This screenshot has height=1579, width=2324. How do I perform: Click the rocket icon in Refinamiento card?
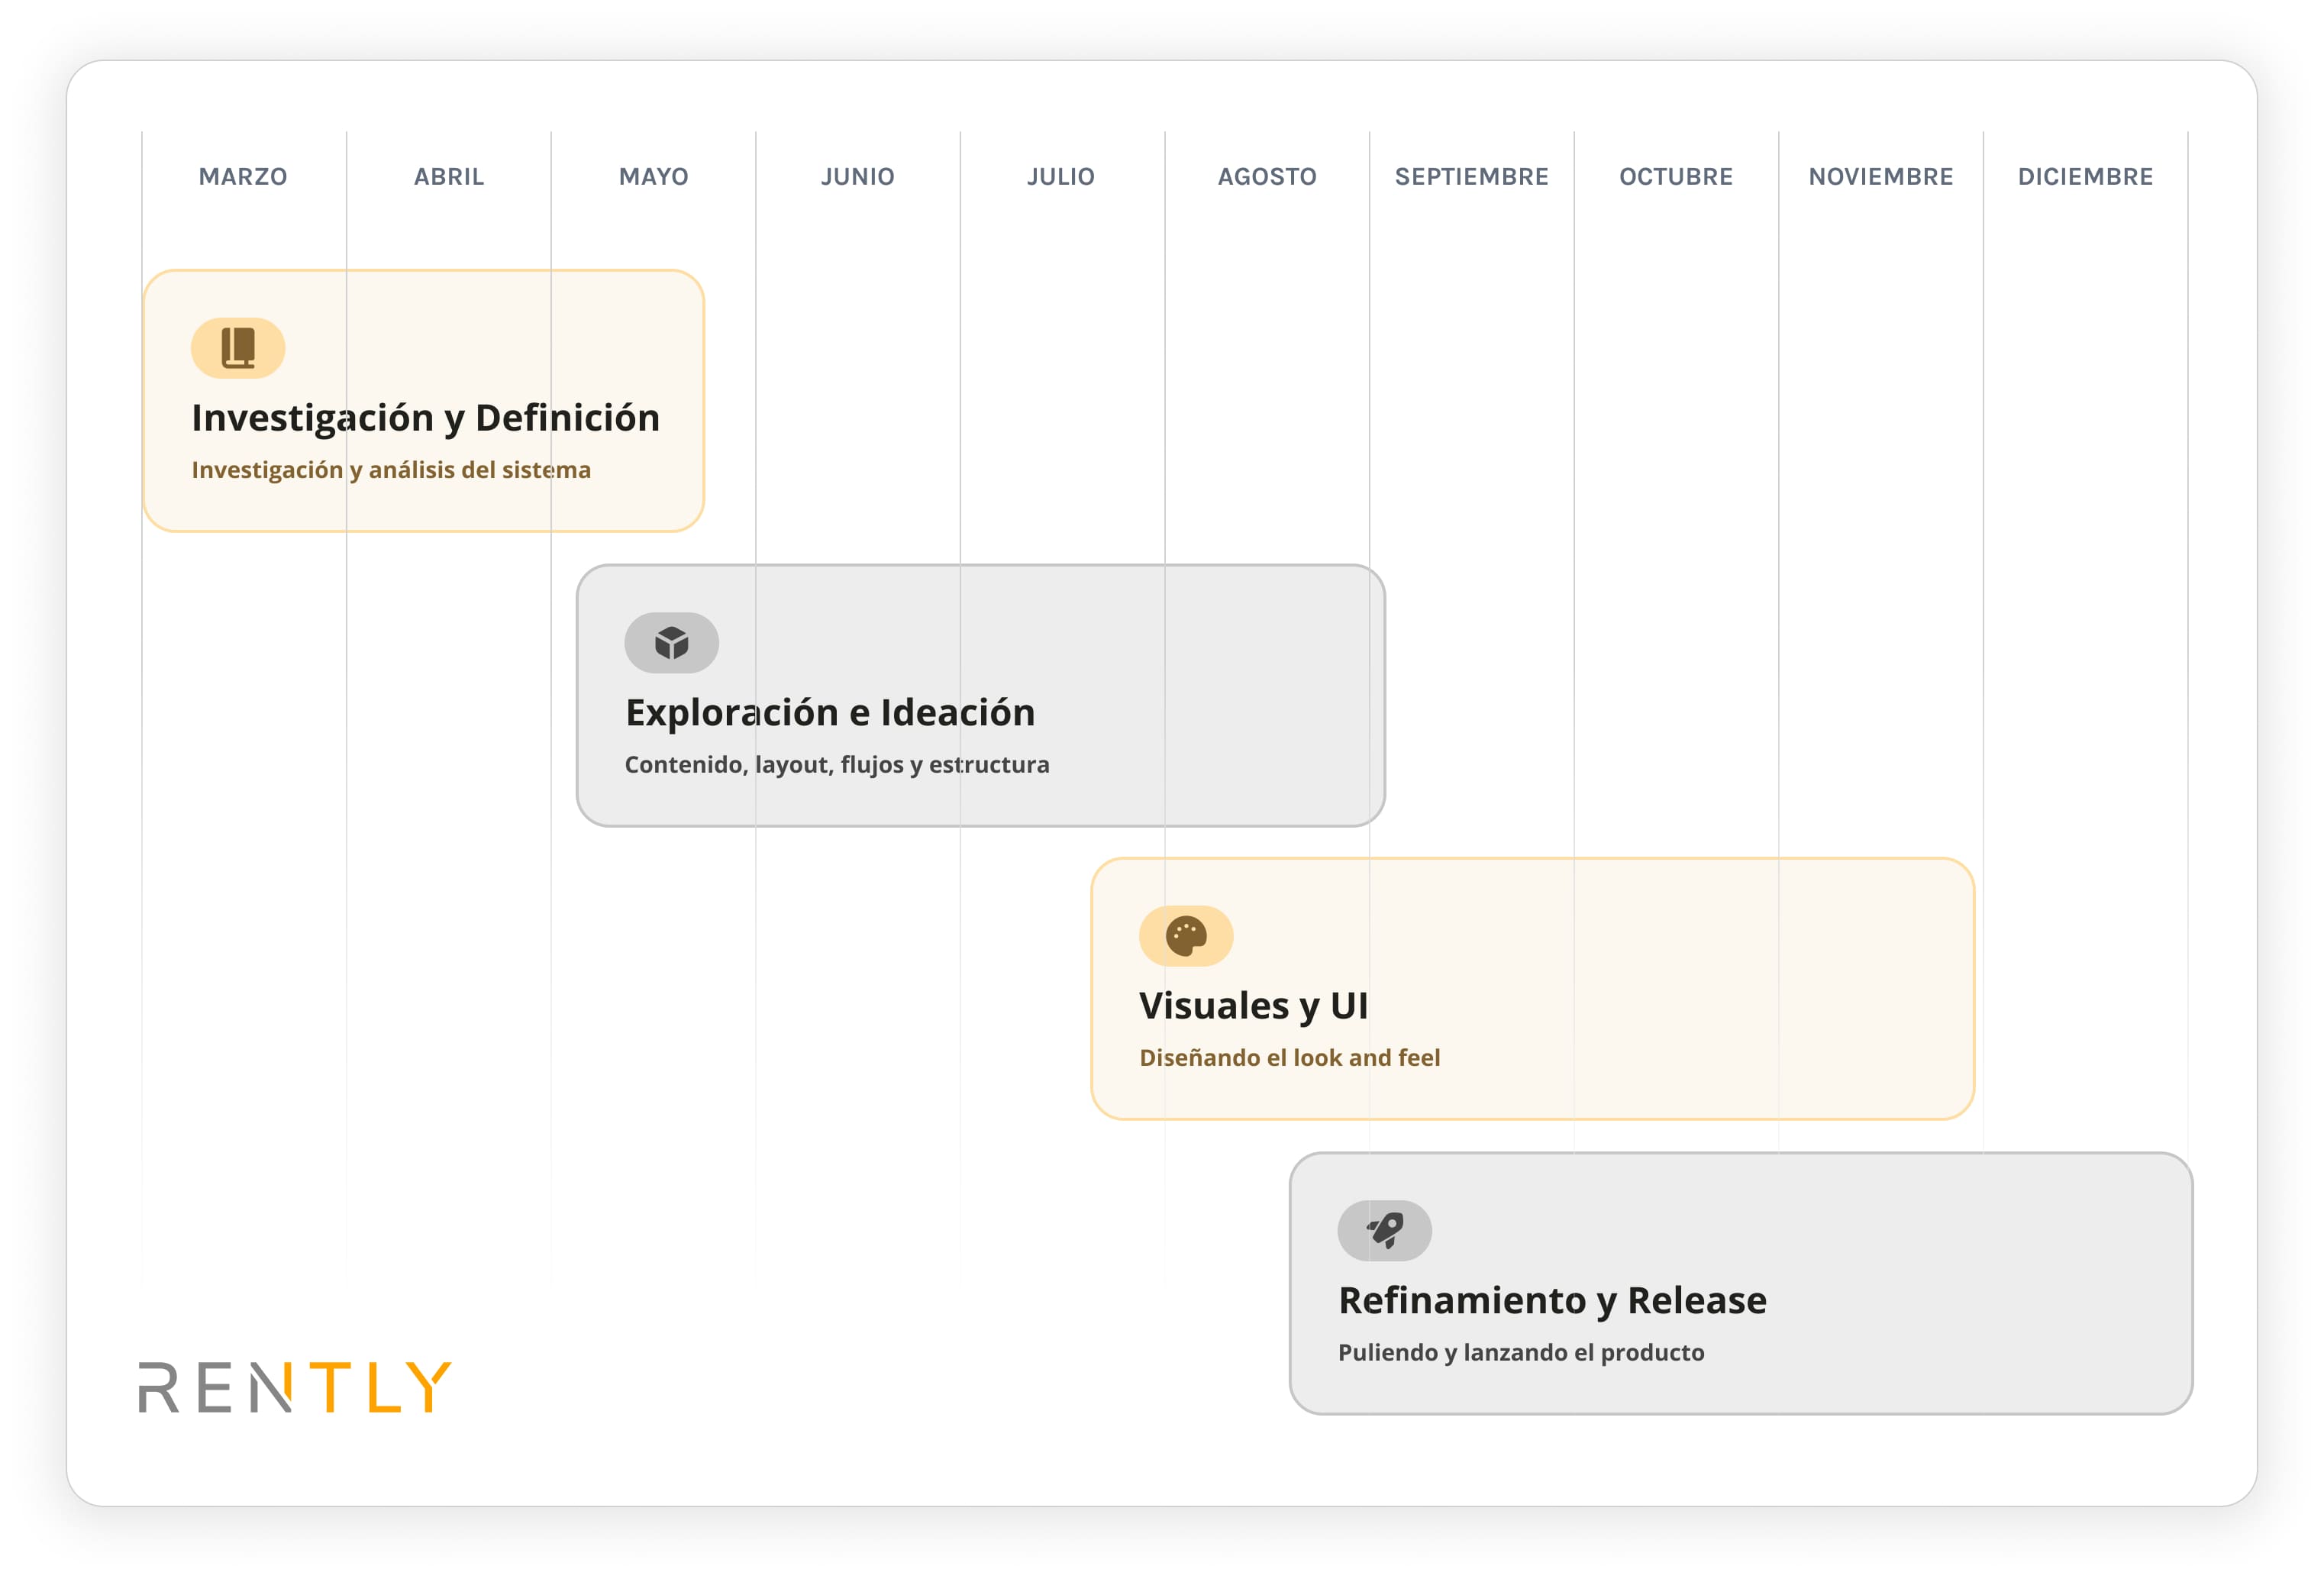point(1384,1230)
